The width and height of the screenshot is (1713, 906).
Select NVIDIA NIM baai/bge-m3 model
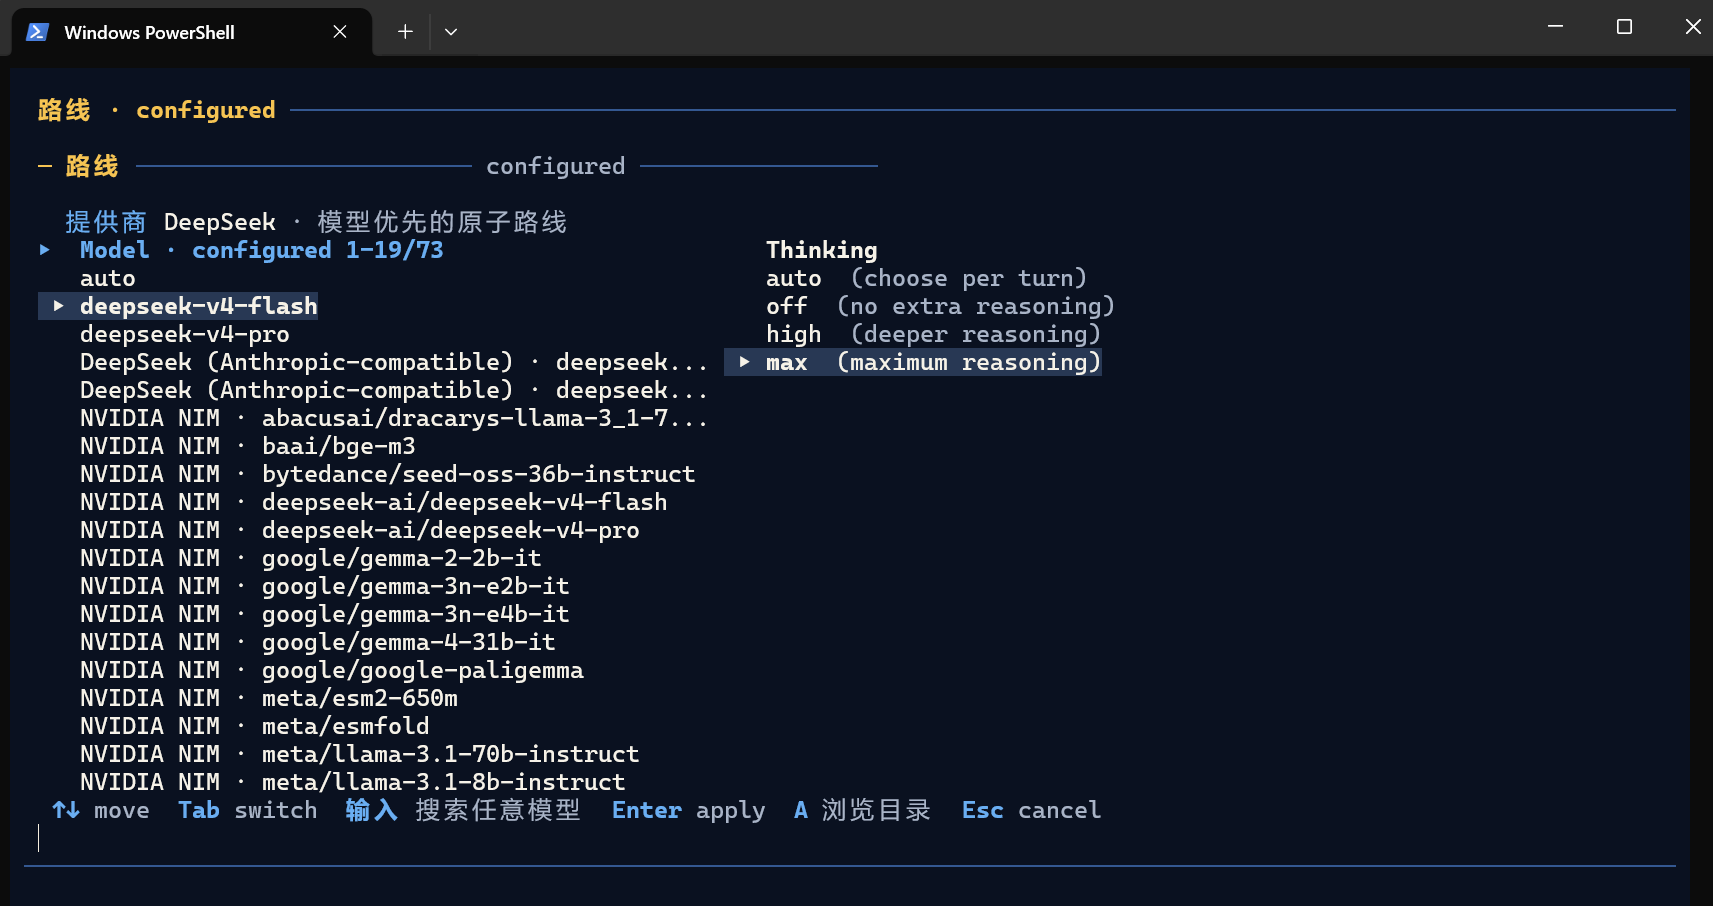(x=247, y=446)
